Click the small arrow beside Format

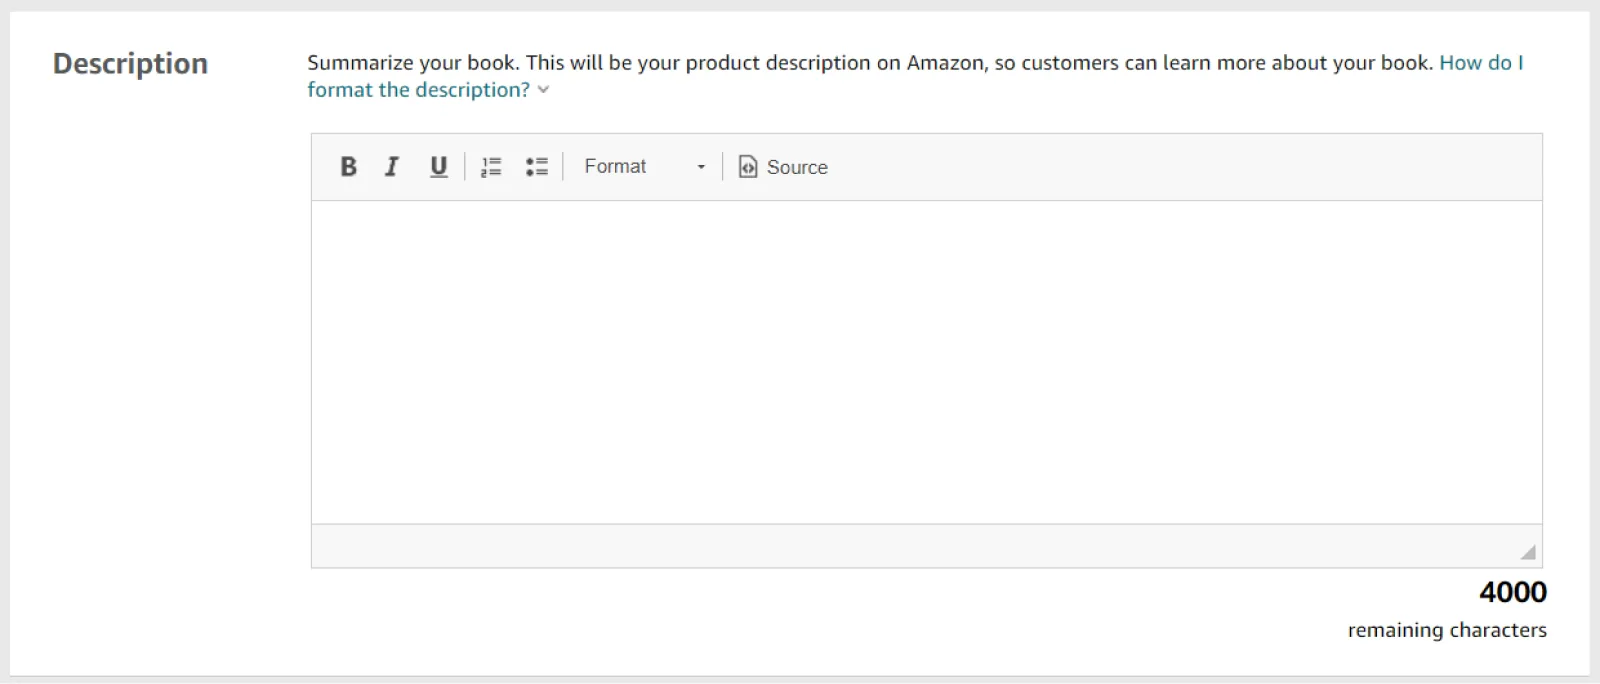point(701,167)
